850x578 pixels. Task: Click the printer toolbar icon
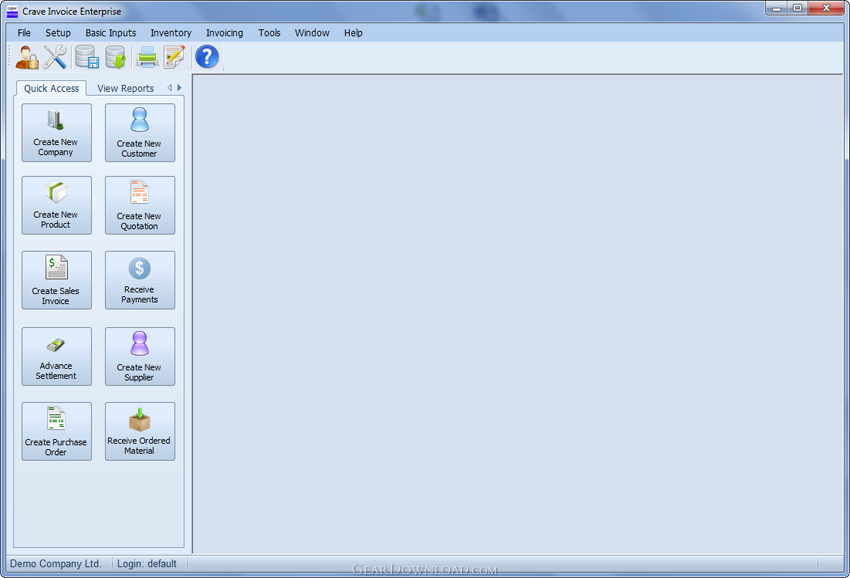coord(147,57)
